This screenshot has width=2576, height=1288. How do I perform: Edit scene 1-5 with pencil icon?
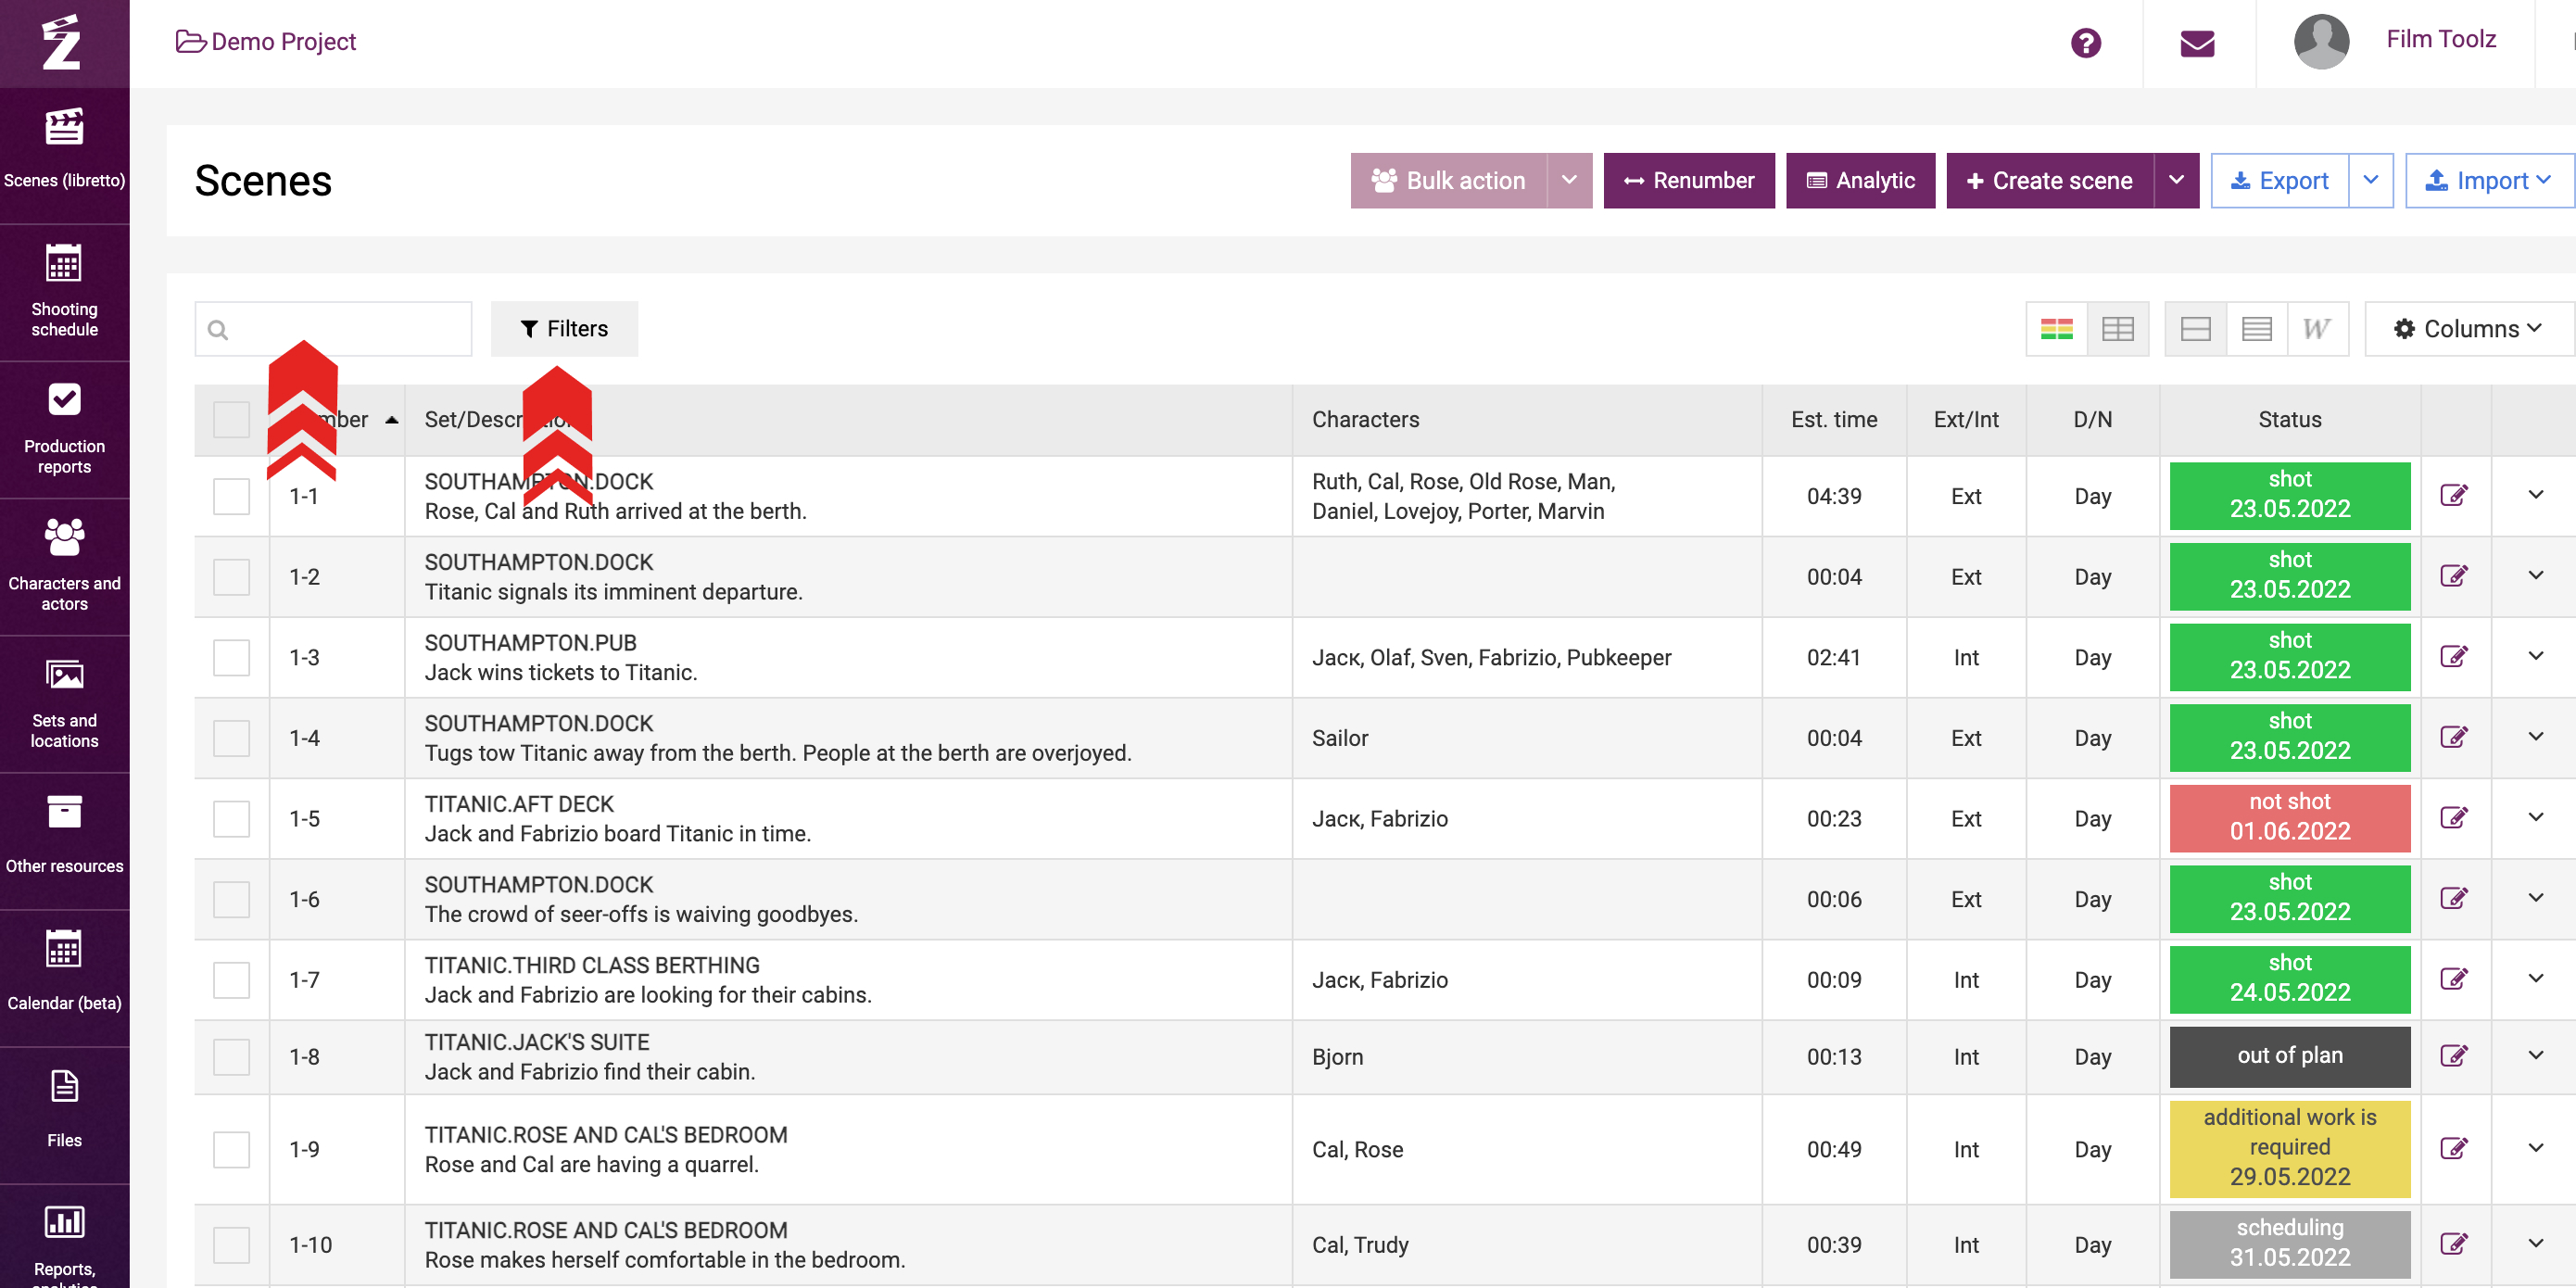[2453, 817]
